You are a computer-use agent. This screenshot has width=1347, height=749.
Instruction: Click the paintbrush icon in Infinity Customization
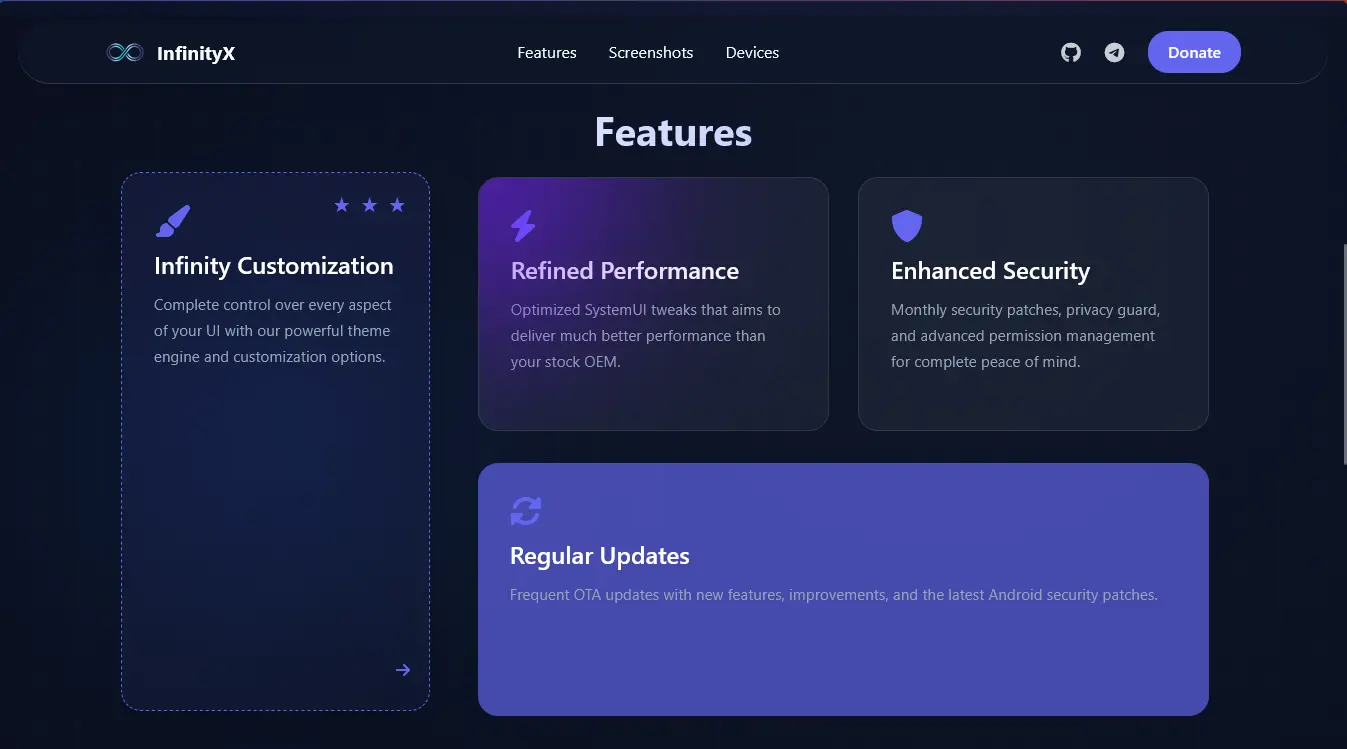pos(172,221)
